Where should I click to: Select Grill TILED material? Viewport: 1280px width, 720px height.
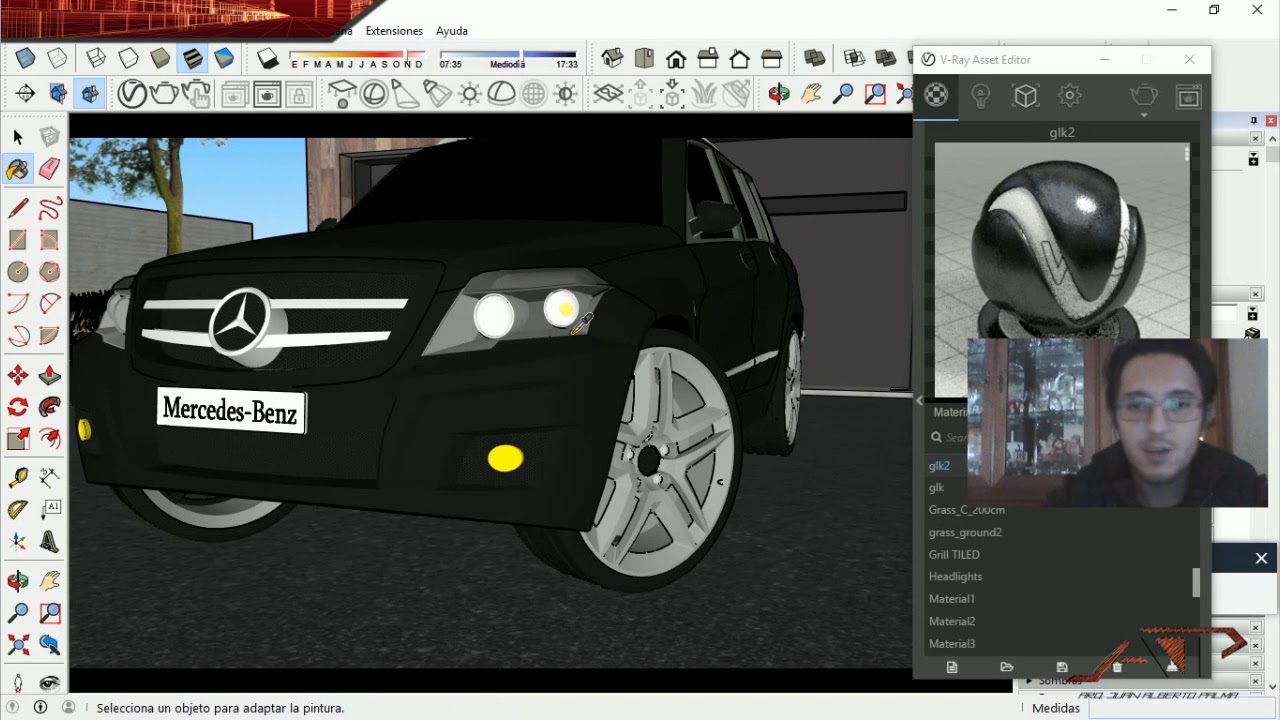pos(954,554)
